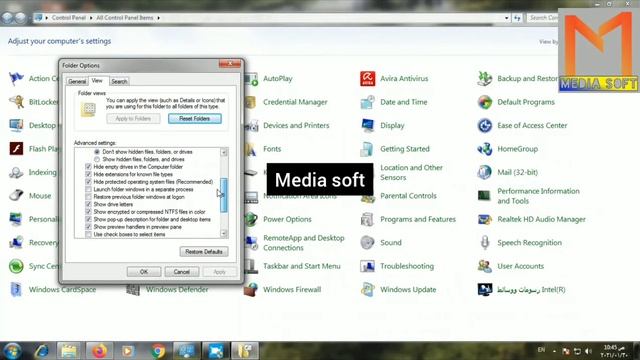The height and width of the screenshot is (360, 640).
Task: Open Flash Player icon
Action: pos(16,149)
